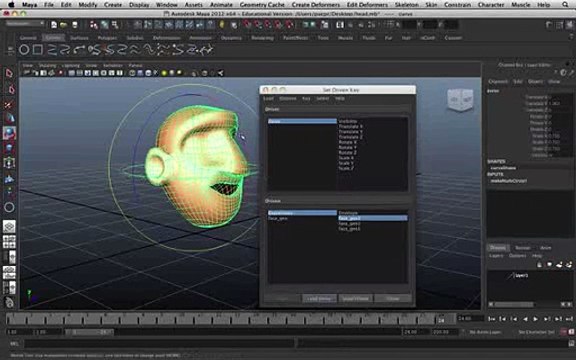Switch to the Polygons shelf tab
This screenshot has height=360, width=576.
pyautogui.click(x=107, y=38)
